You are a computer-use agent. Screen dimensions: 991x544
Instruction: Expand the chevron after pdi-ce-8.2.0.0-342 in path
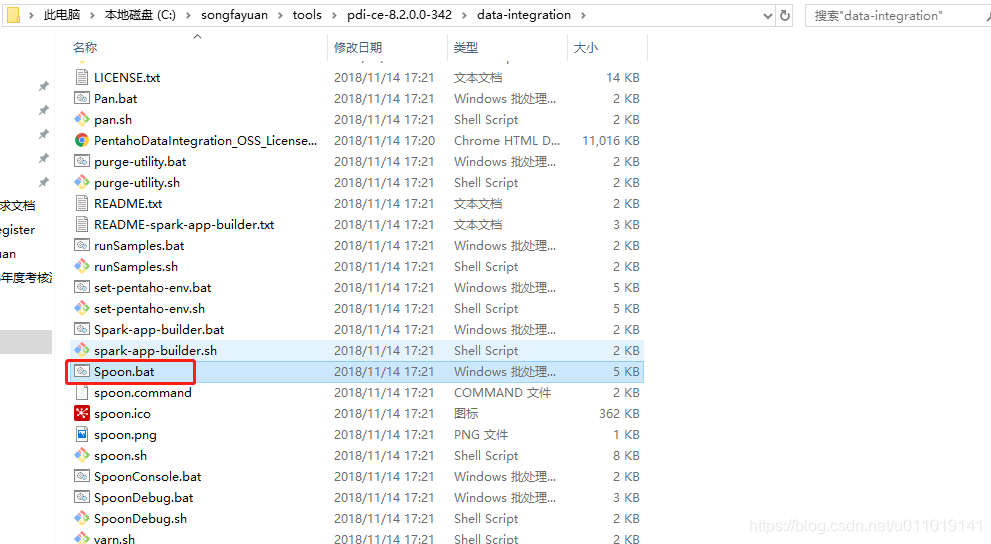pos(465,15)
